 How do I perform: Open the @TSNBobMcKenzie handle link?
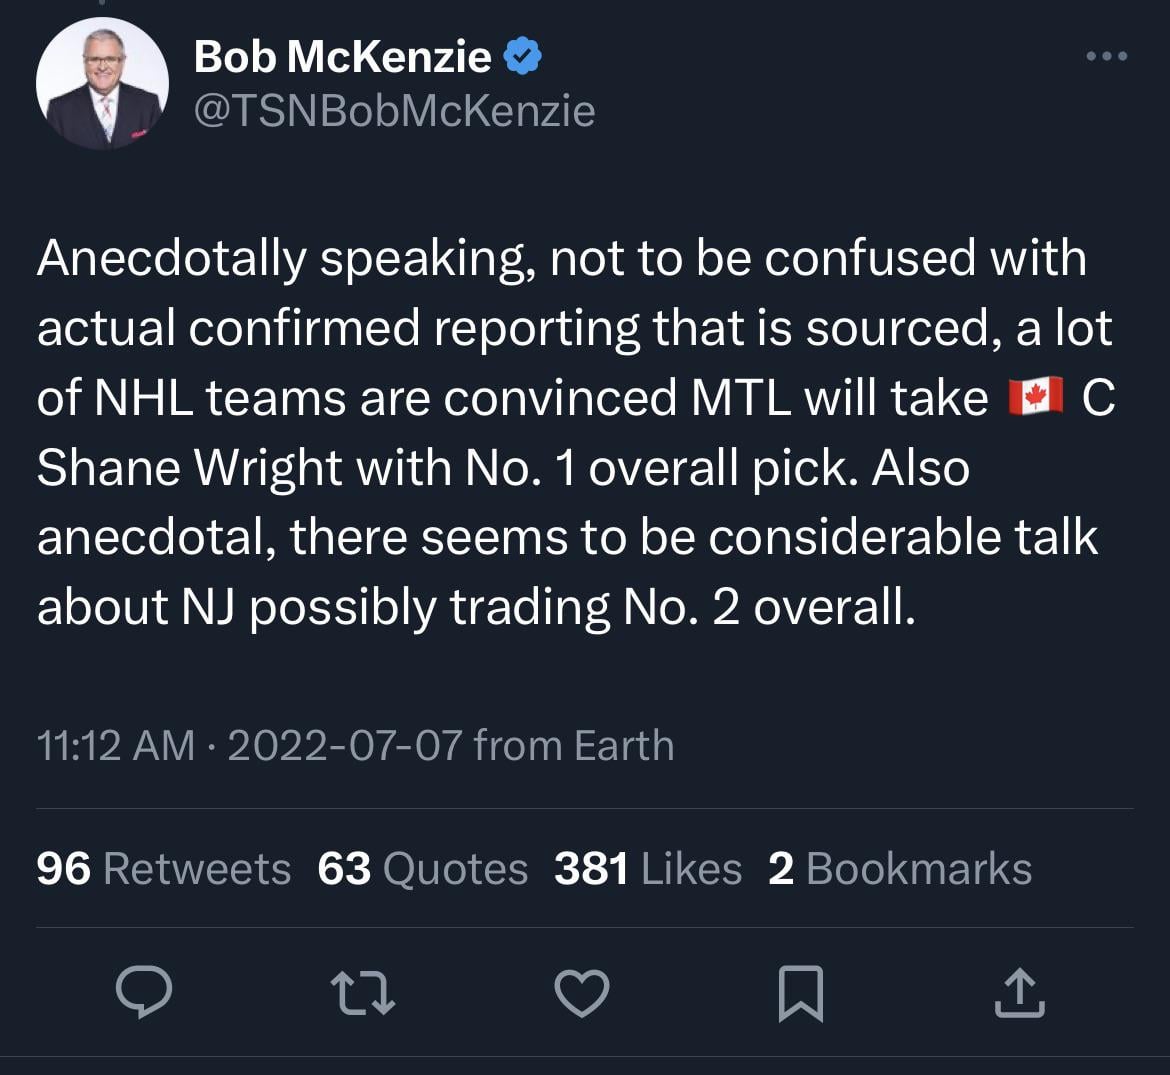click(x=394, y=111)
